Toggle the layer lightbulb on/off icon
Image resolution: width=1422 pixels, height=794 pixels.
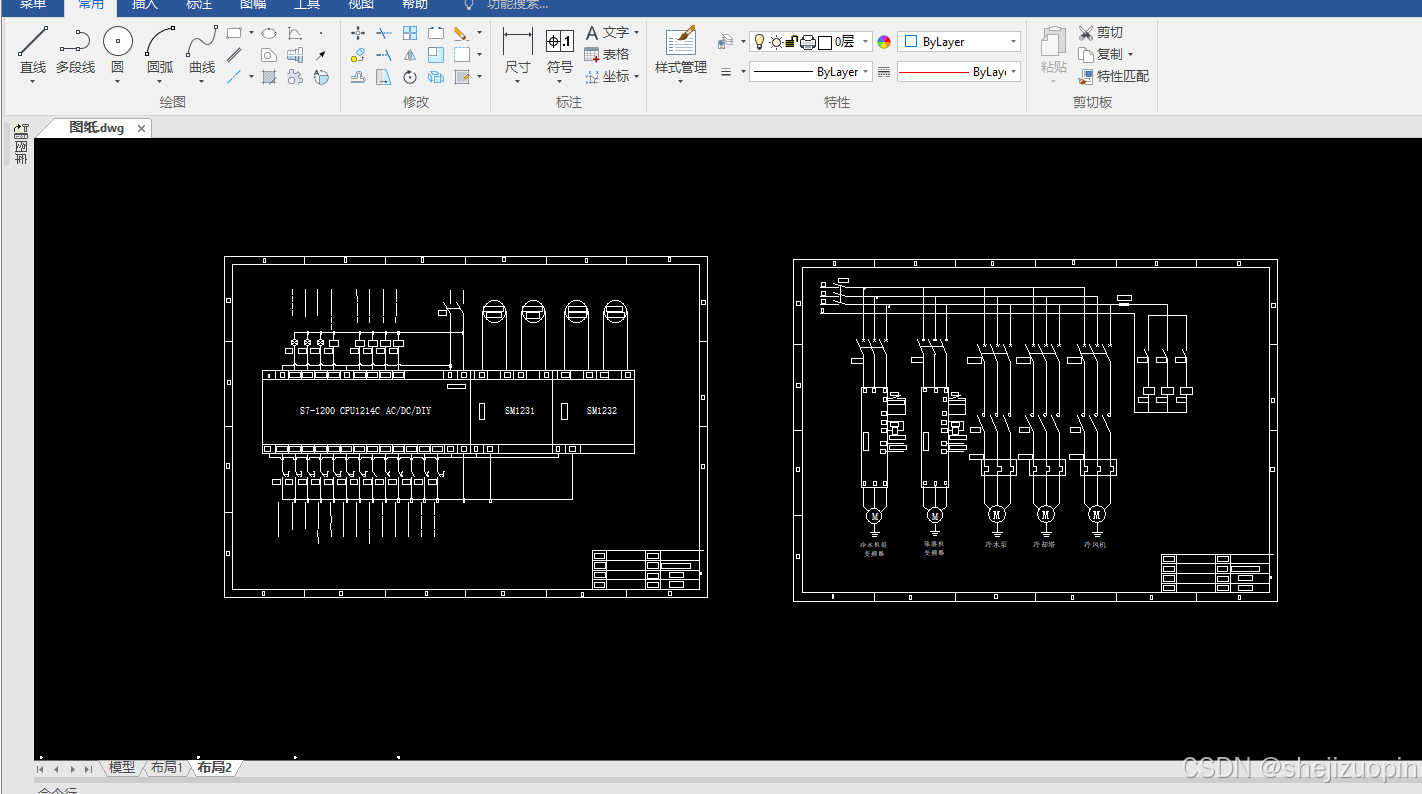pyautogui.click(x=759, y=41)
